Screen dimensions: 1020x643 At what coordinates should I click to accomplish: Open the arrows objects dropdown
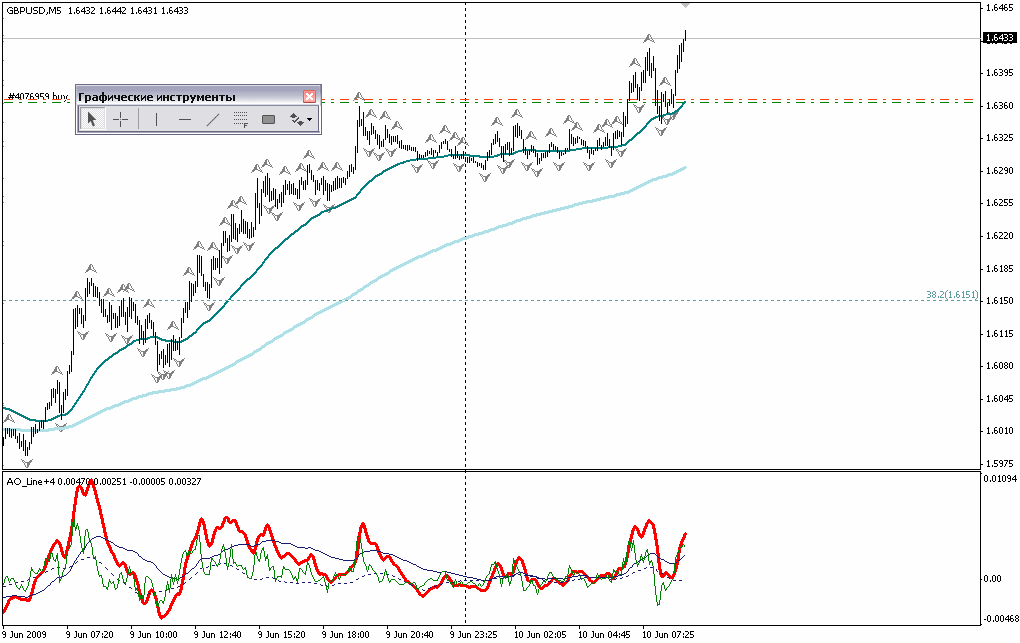pos(301,120)
